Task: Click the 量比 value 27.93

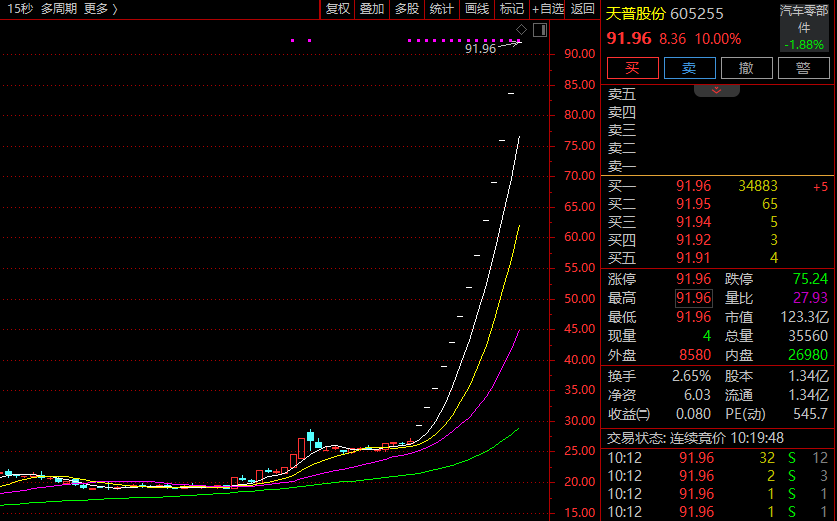Action: (810, 298)
